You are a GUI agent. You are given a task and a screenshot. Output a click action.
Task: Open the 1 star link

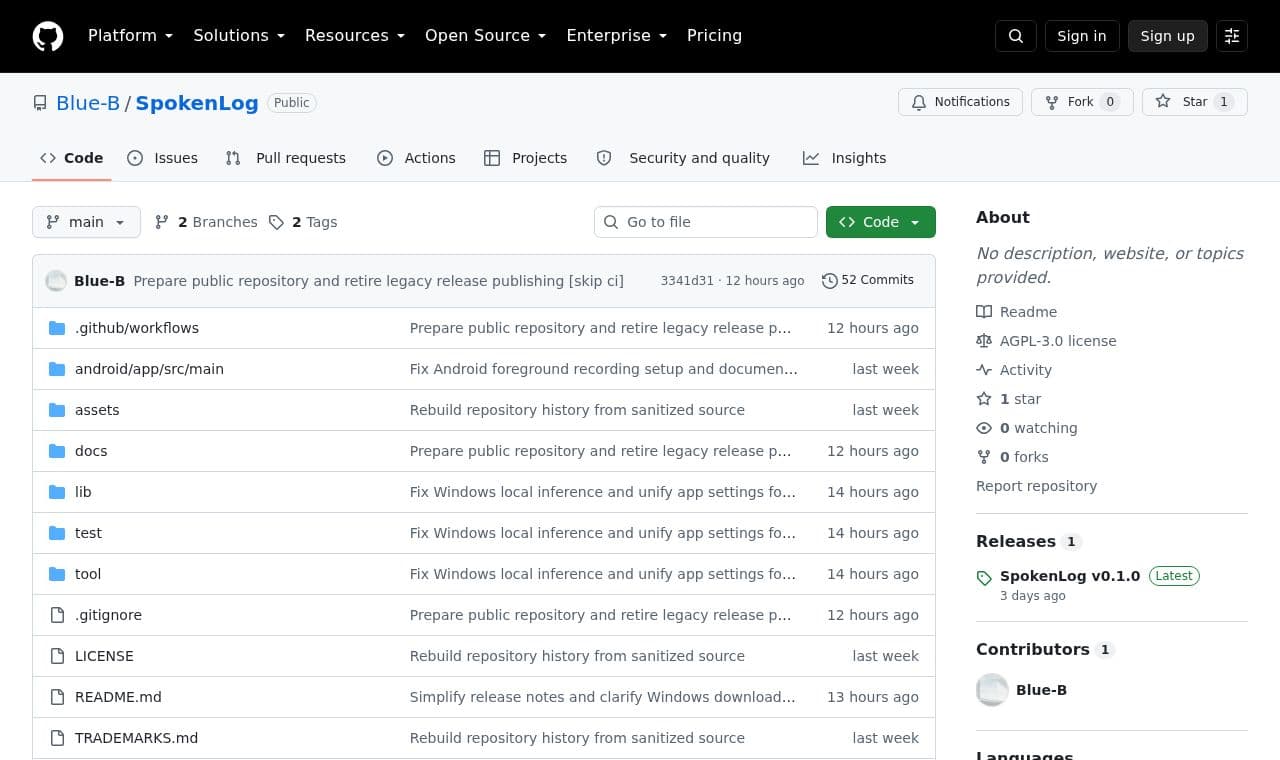[1009, 399]
